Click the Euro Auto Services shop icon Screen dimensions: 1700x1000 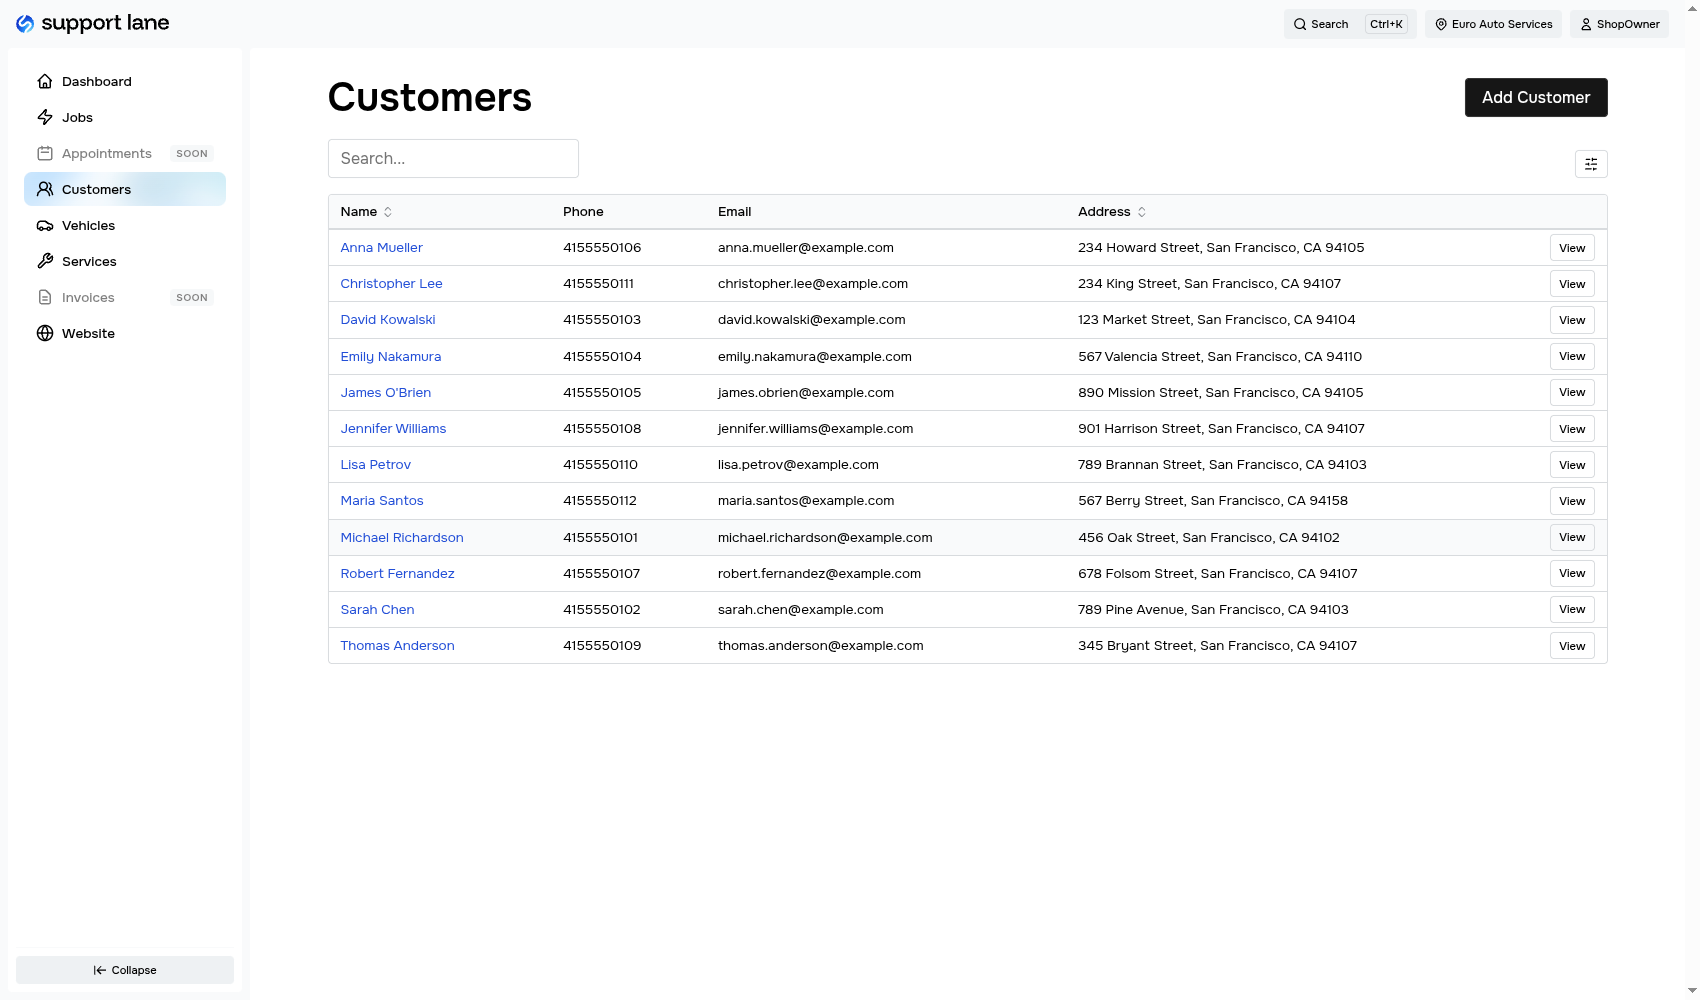[x=1440, y=23]
